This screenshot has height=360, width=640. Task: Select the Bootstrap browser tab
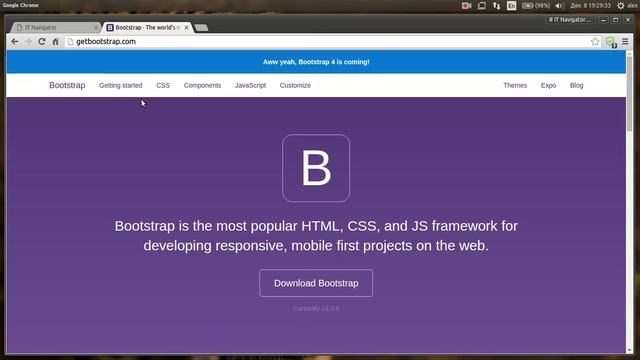[x=147, y=27]
